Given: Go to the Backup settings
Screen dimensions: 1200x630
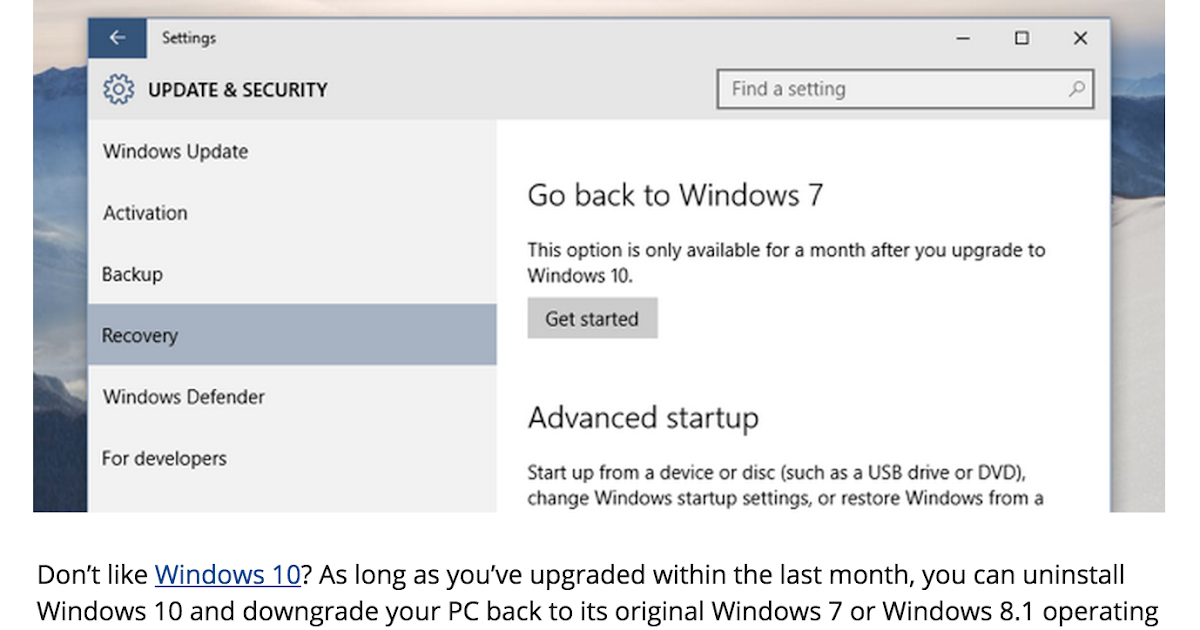Looking at the screenshot, I should [x=132, y=274].
